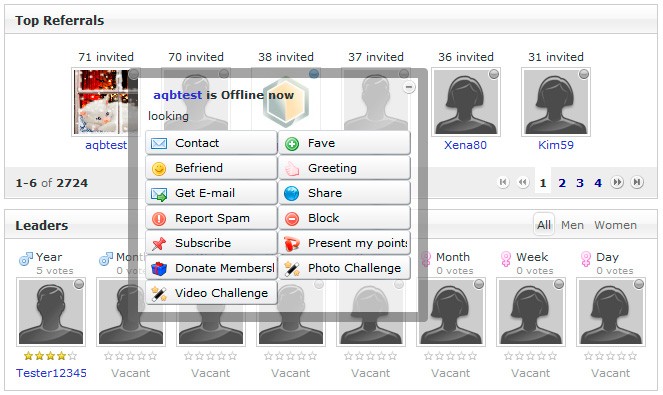Click the wand Video Challenge icon
This screenshot has height=395, width=663.
[159, 294]
